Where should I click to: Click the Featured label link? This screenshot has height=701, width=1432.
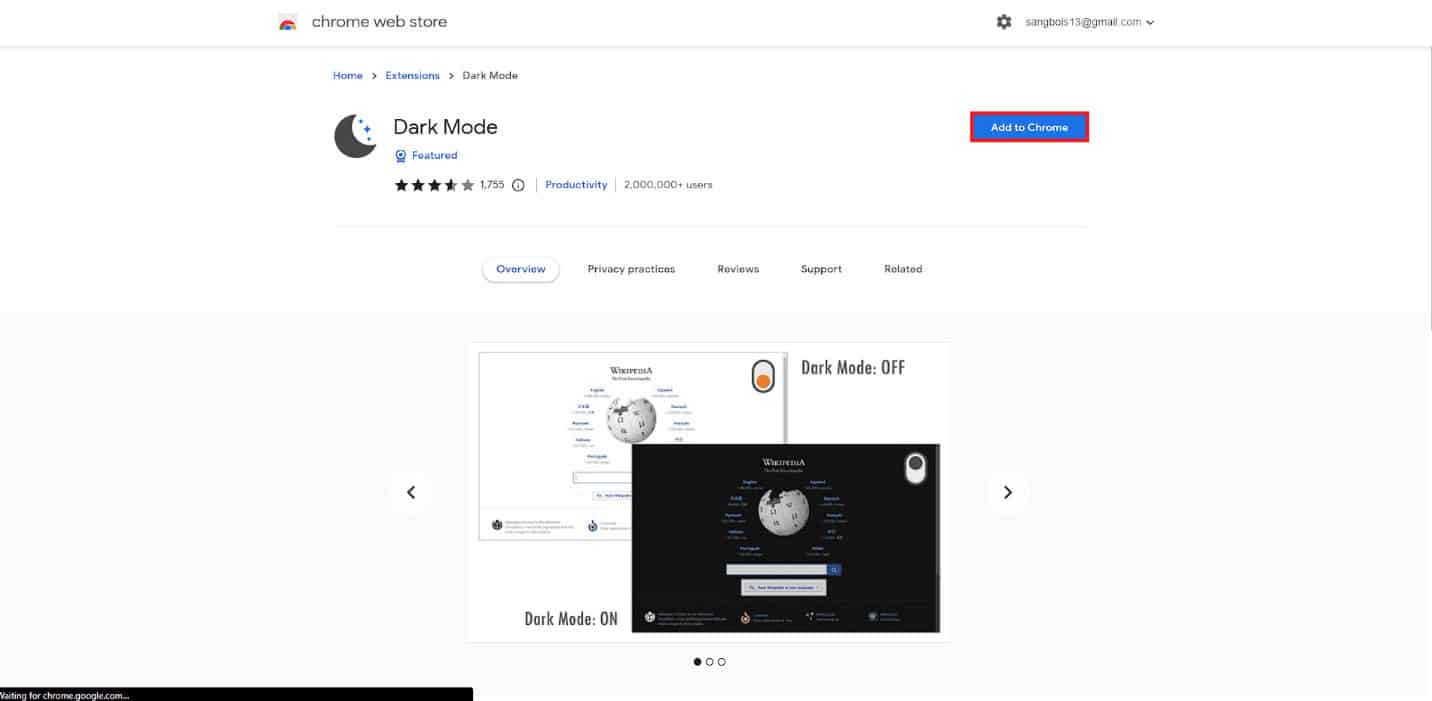click(434, 156)
